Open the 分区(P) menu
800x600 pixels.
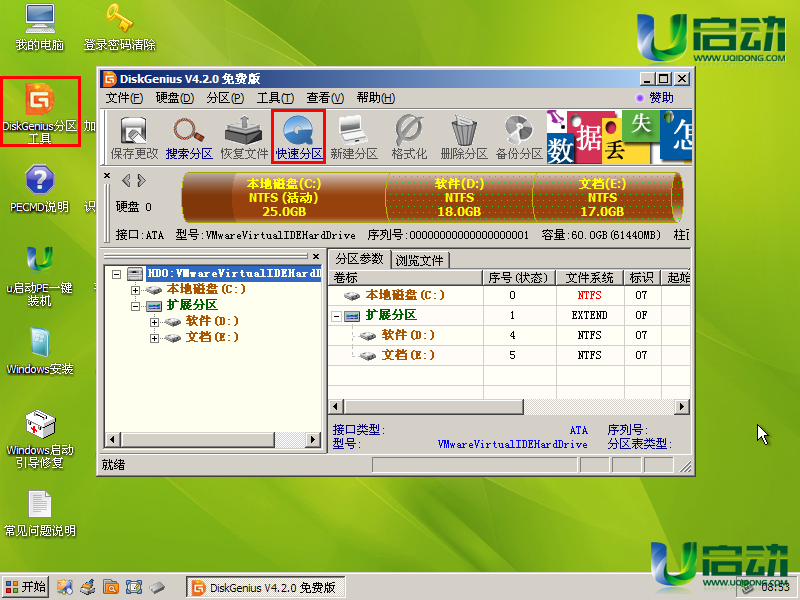[225, 97]
